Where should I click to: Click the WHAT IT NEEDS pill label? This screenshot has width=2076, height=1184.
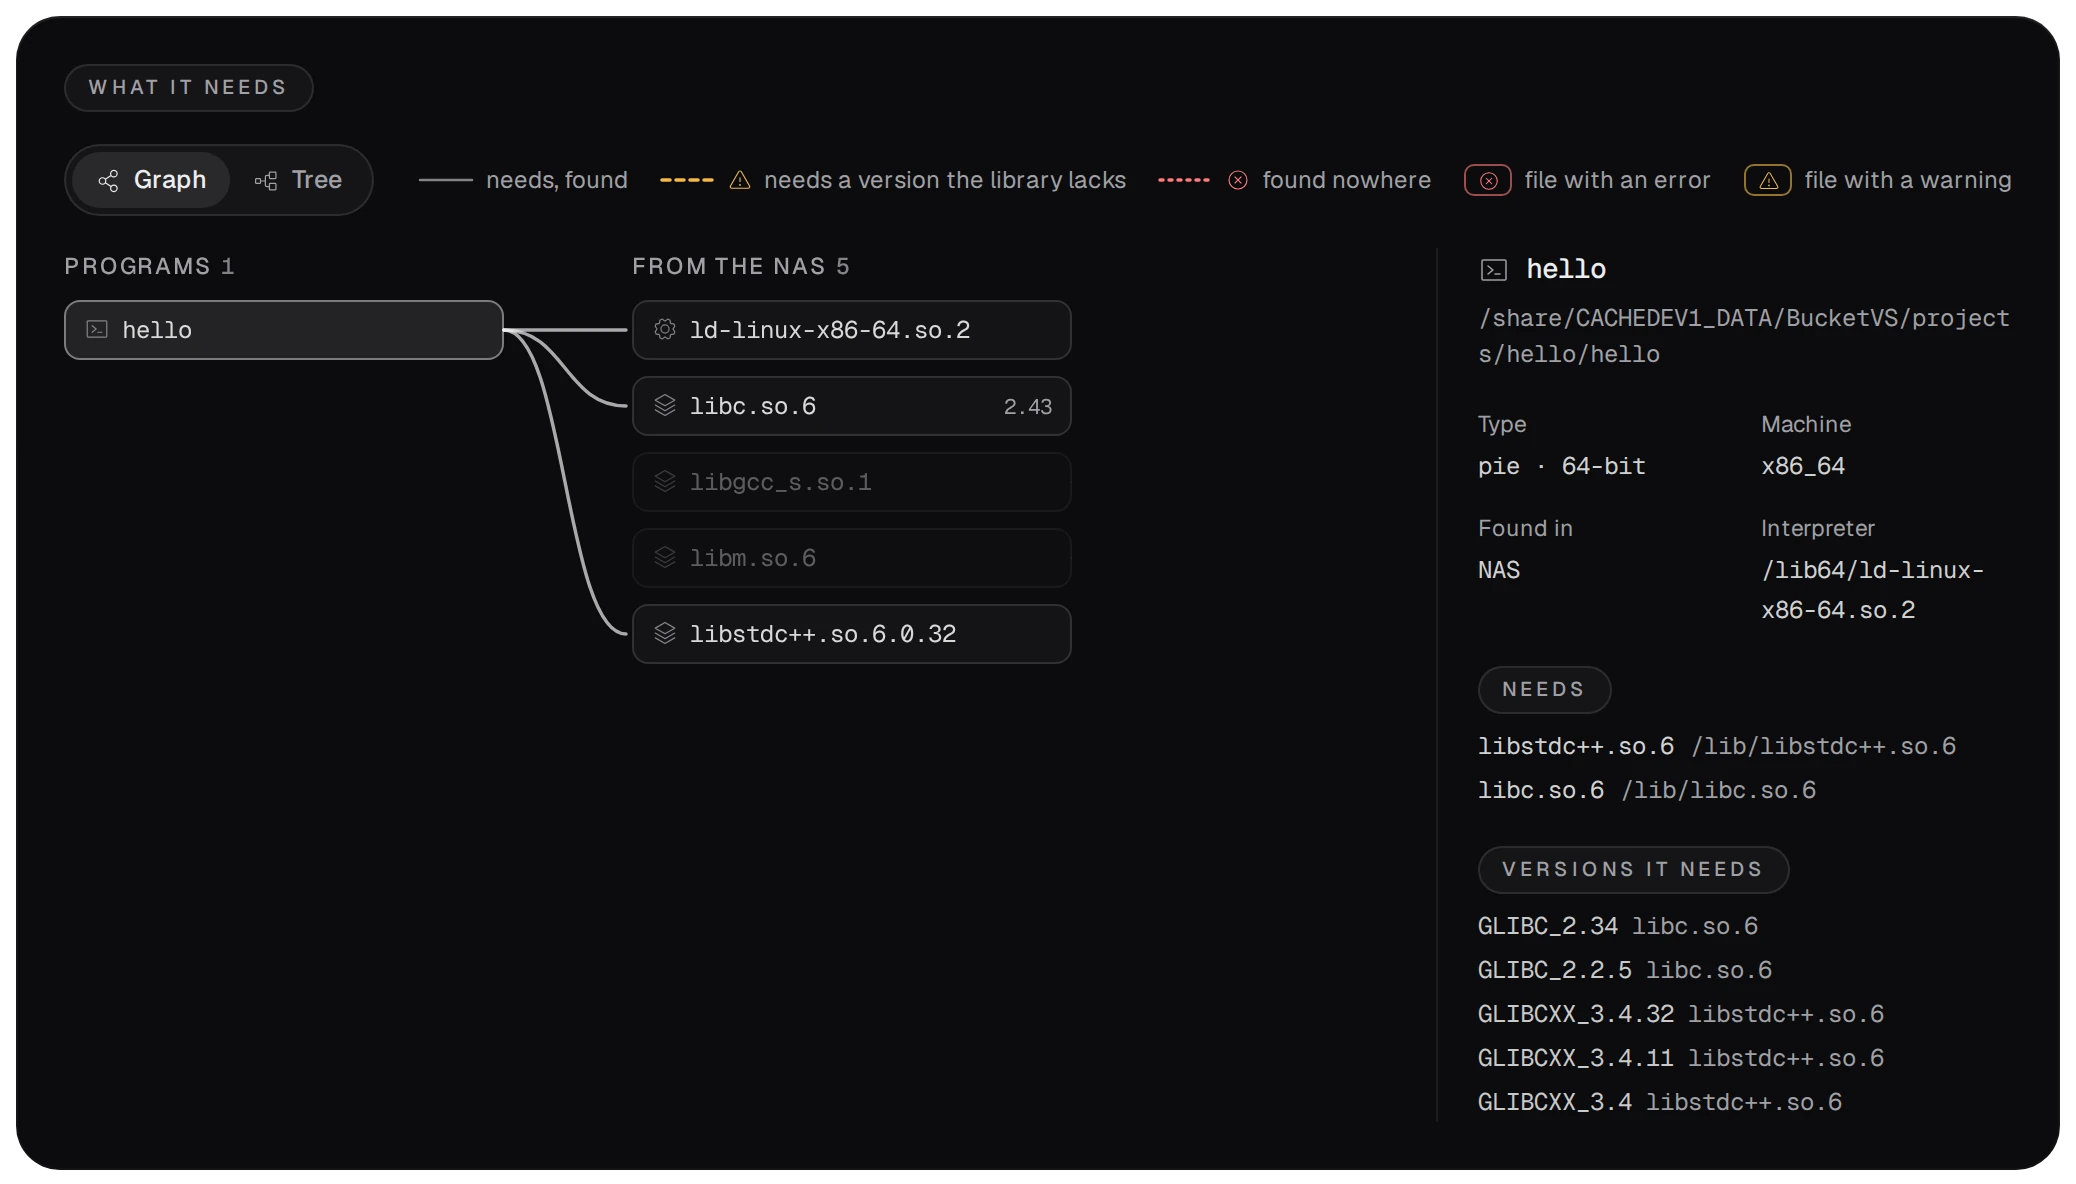(x=189, y=88)
